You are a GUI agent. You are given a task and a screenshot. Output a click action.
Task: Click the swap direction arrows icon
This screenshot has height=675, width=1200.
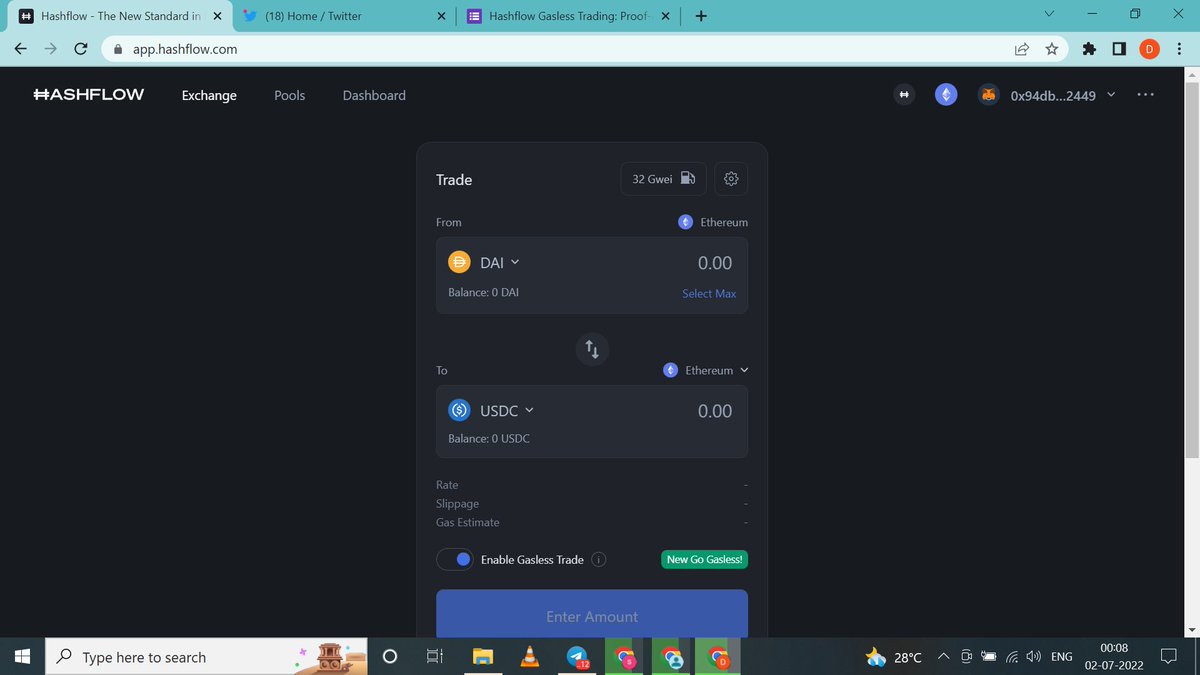[x=592, y=349]
